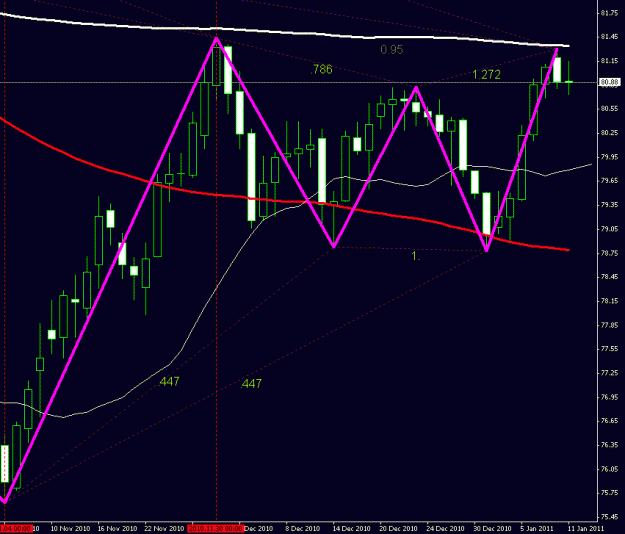Click the 10 Nov 2010 date label
The height and width of the screenshot is (534, 625).
tap(70, 529)
